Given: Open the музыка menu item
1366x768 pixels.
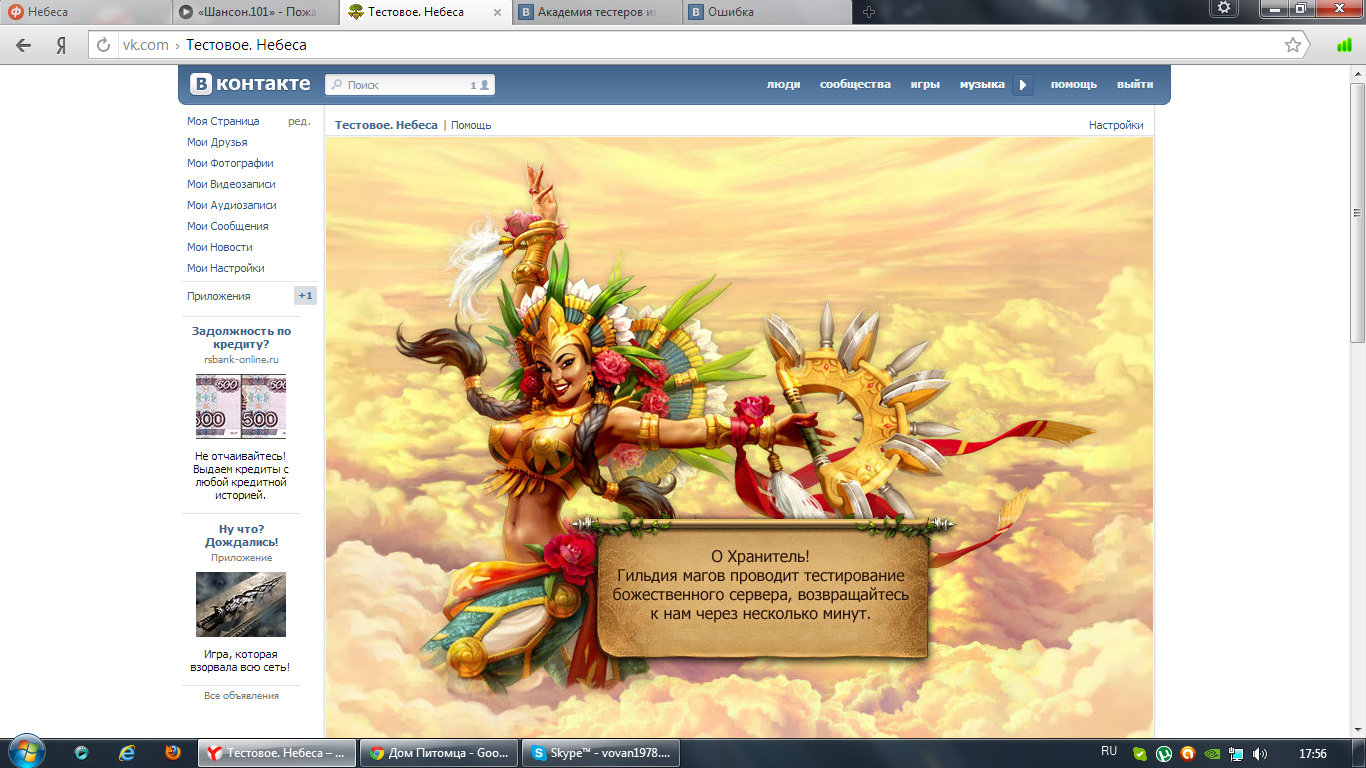Looking at the screenshot, I should point(982,85).
